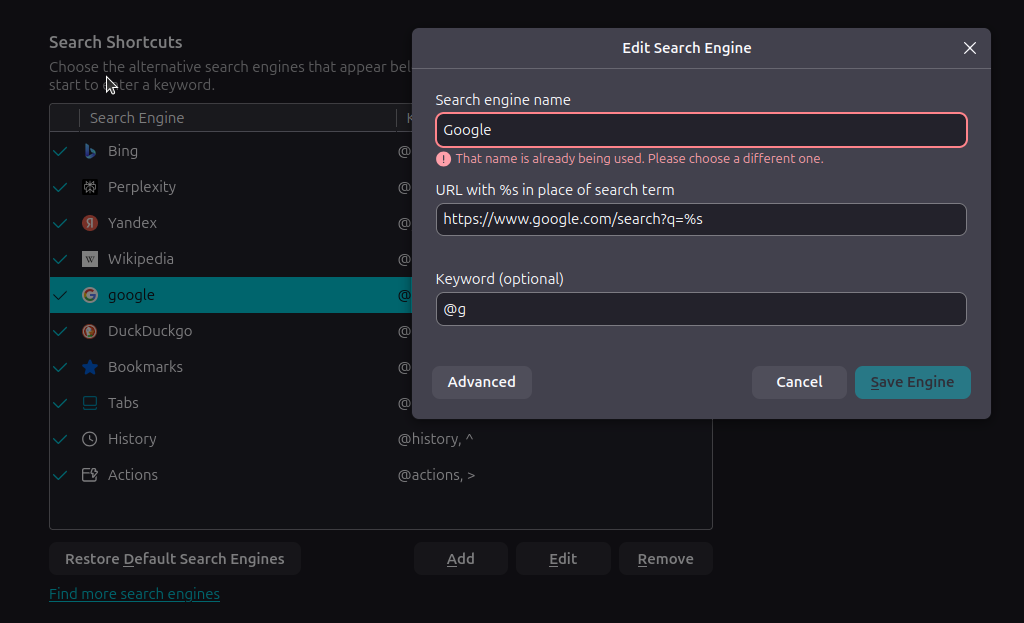1024x623 pixels.
Task: Click Restore Default Search Engines button
Action: point(175,559)
